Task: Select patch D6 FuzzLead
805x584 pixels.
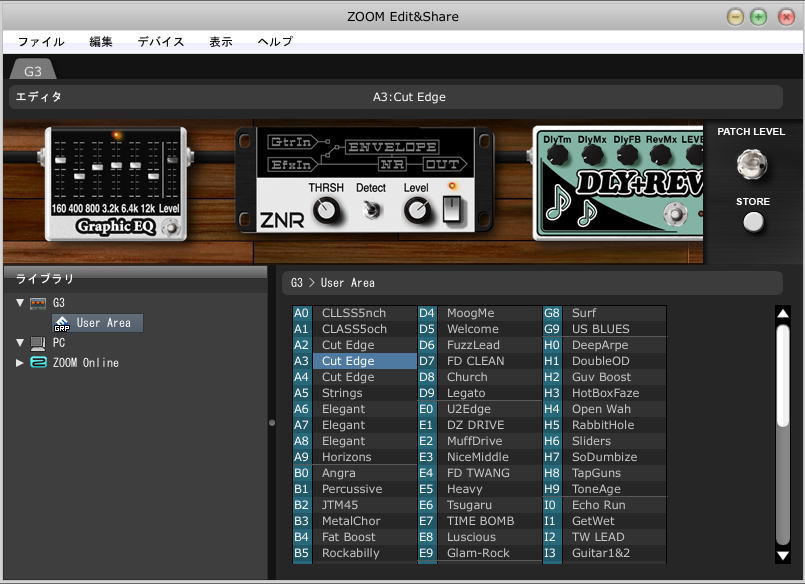Action: pos(480,345)
